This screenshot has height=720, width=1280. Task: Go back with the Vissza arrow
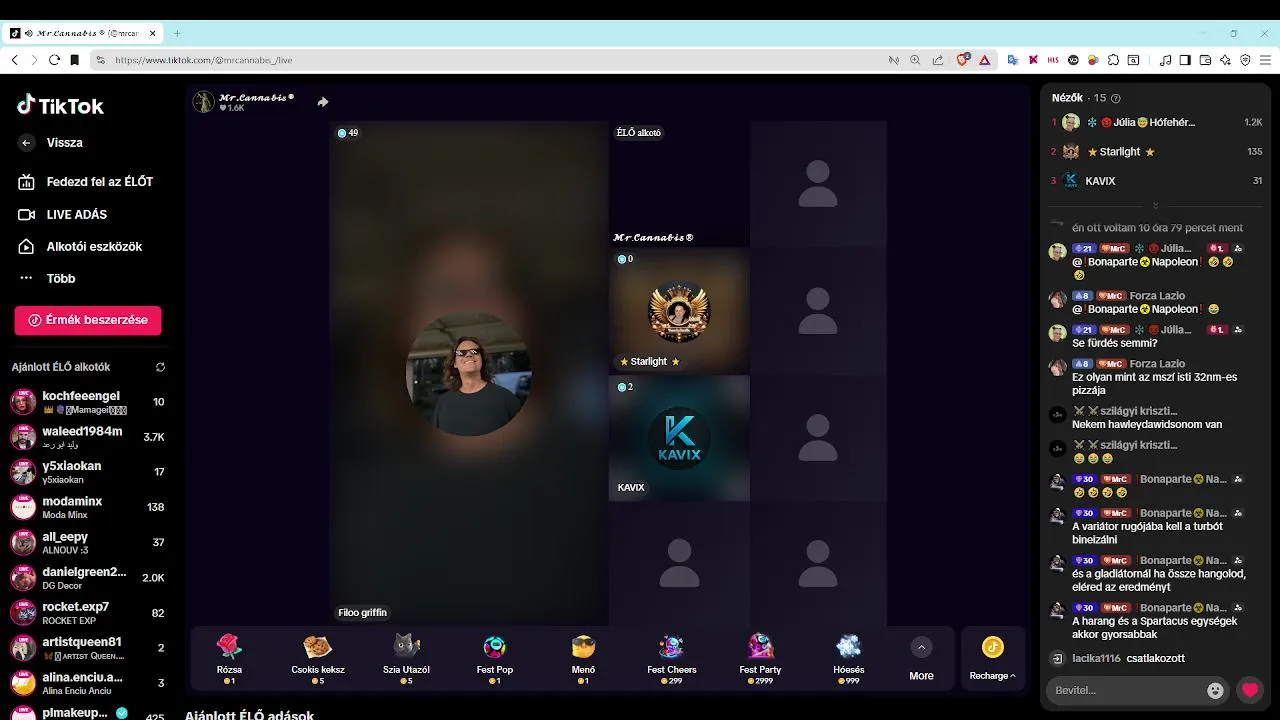point(26,143)
